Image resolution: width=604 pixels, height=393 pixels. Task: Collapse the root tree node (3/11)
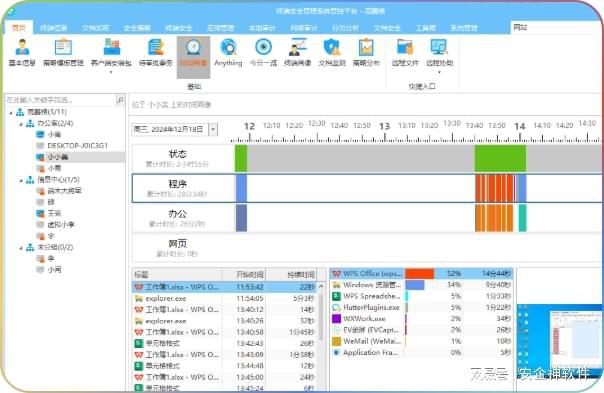click(x=11, y=113)
